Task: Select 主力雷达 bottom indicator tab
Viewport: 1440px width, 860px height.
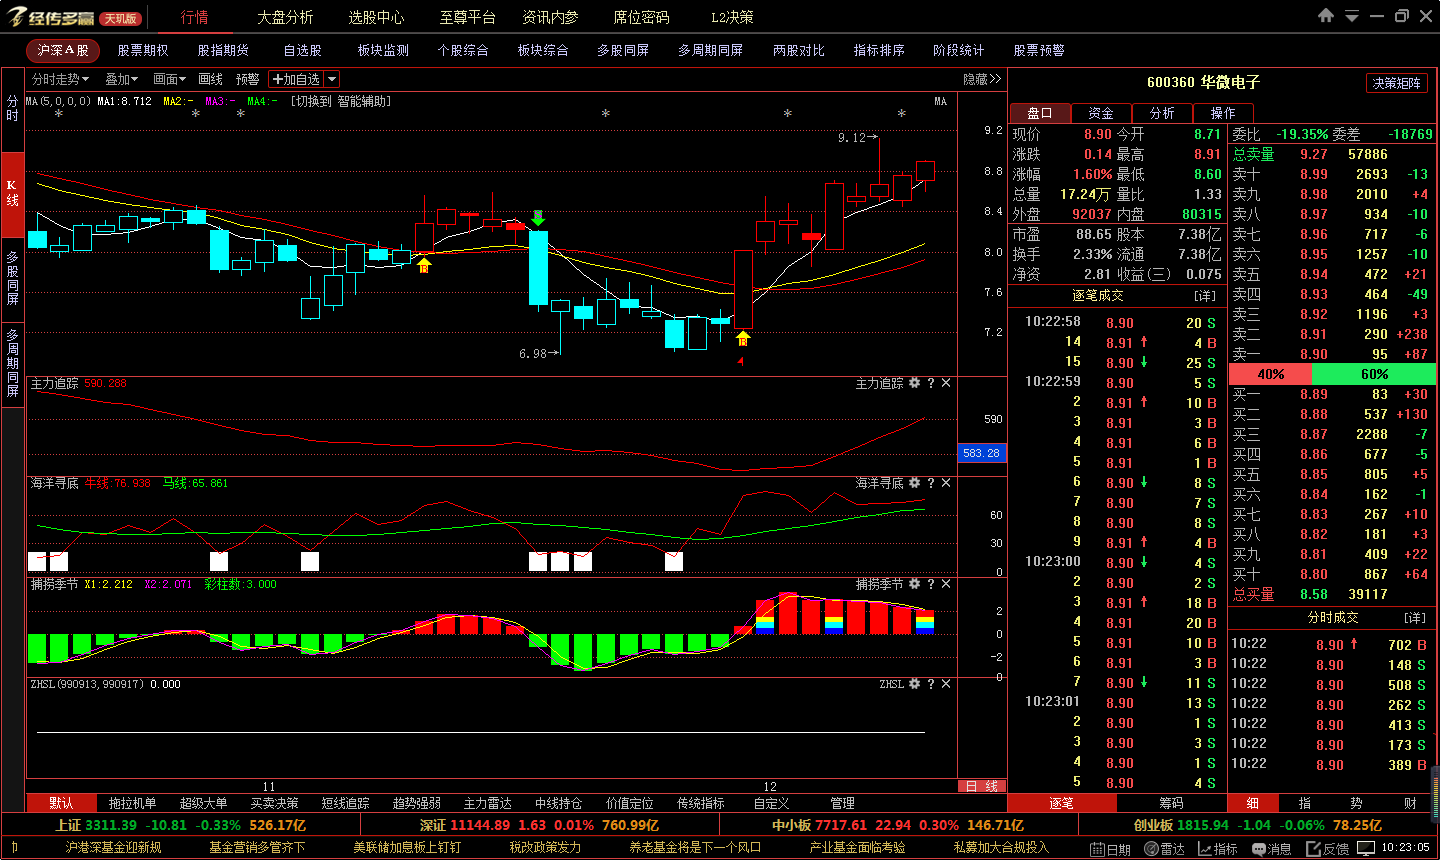Action: coord(487,803)
